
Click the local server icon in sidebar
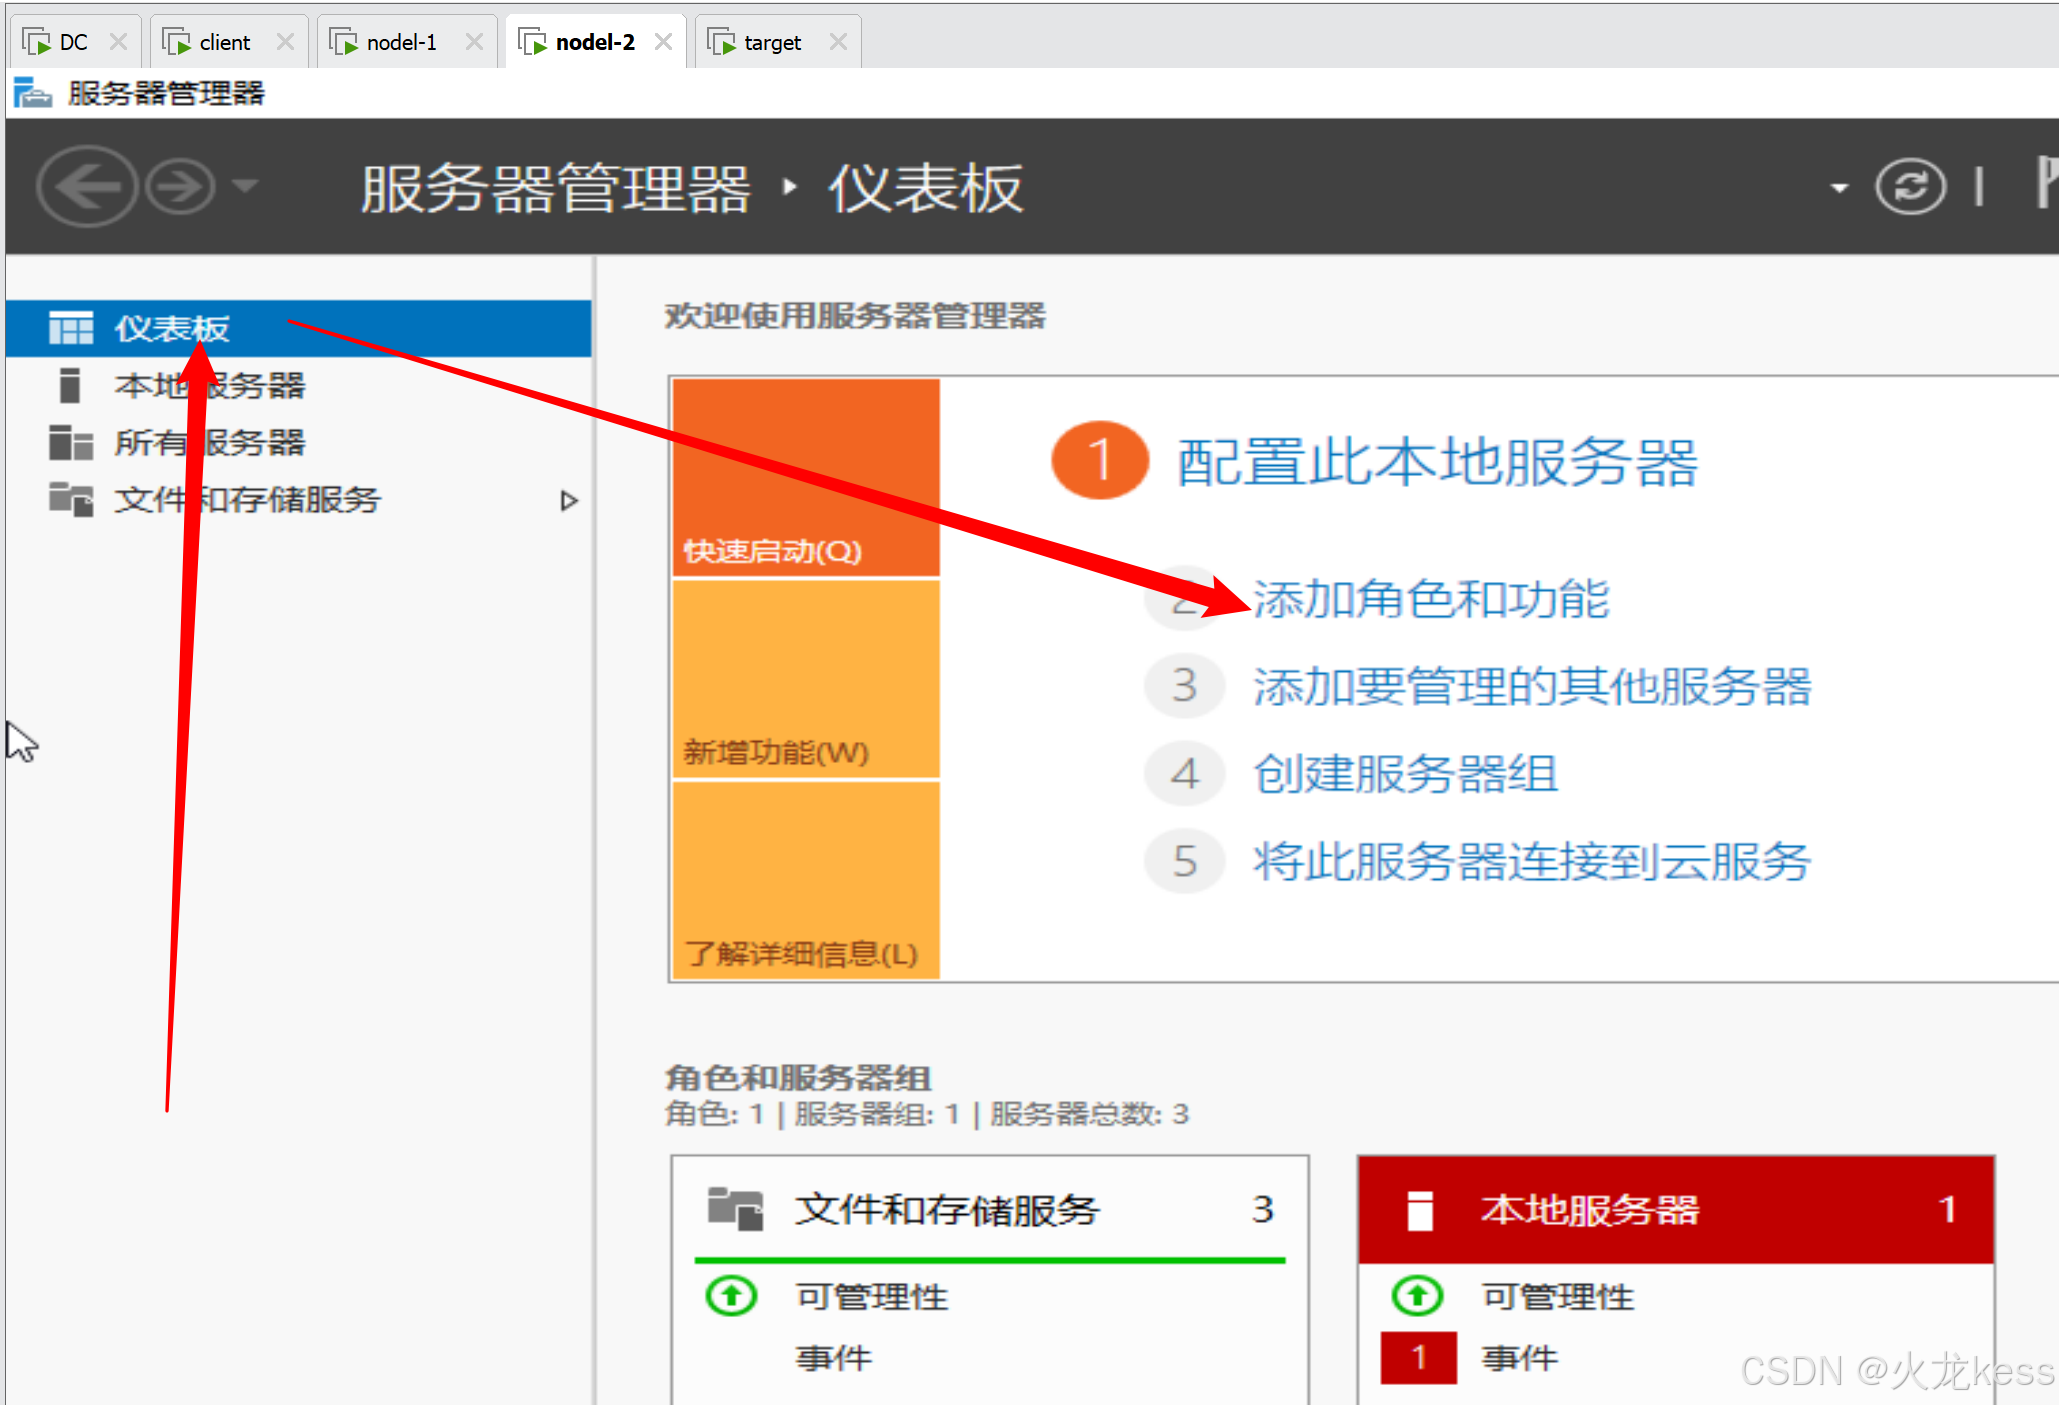pyautogui.click(x=70, y=386)
